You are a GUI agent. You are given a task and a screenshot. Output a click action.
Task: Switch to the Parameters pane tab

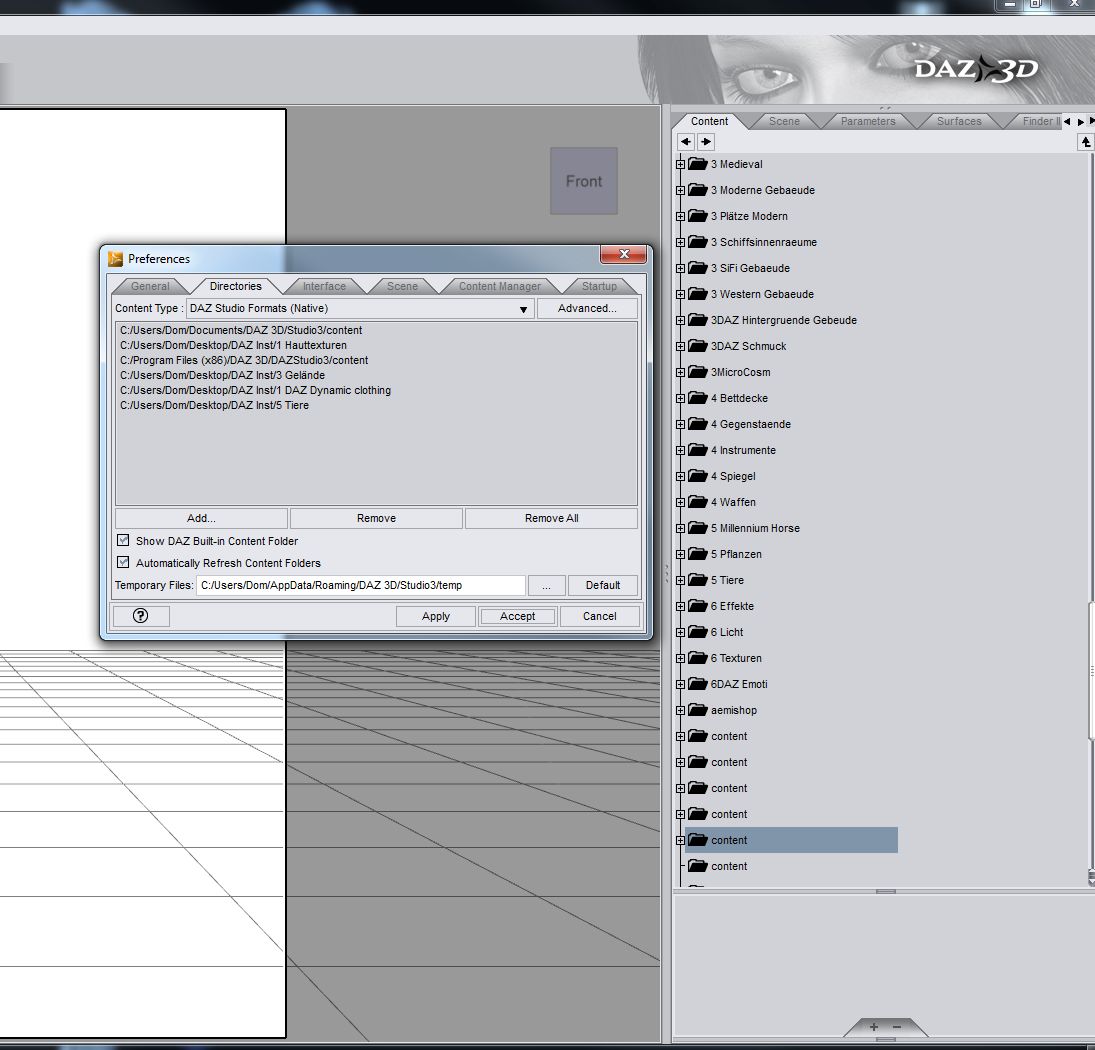pos(868,121)
